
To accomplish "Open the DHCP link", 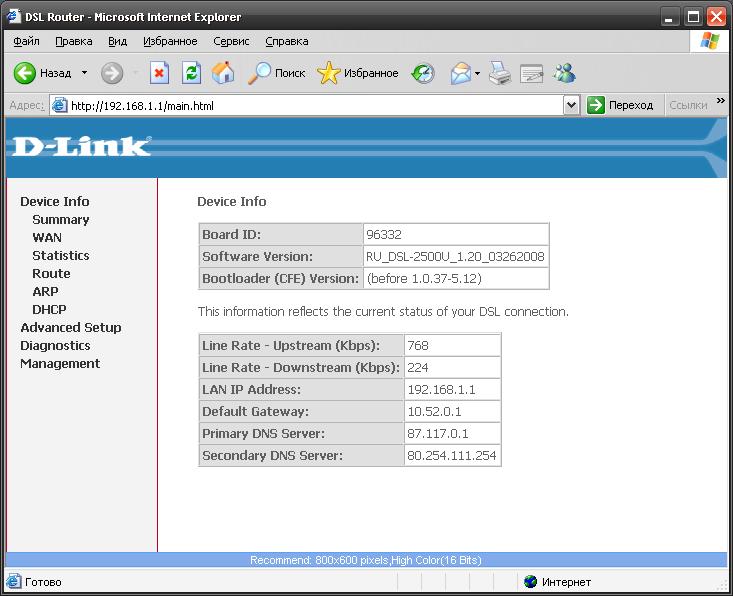I will pos(49,309).
